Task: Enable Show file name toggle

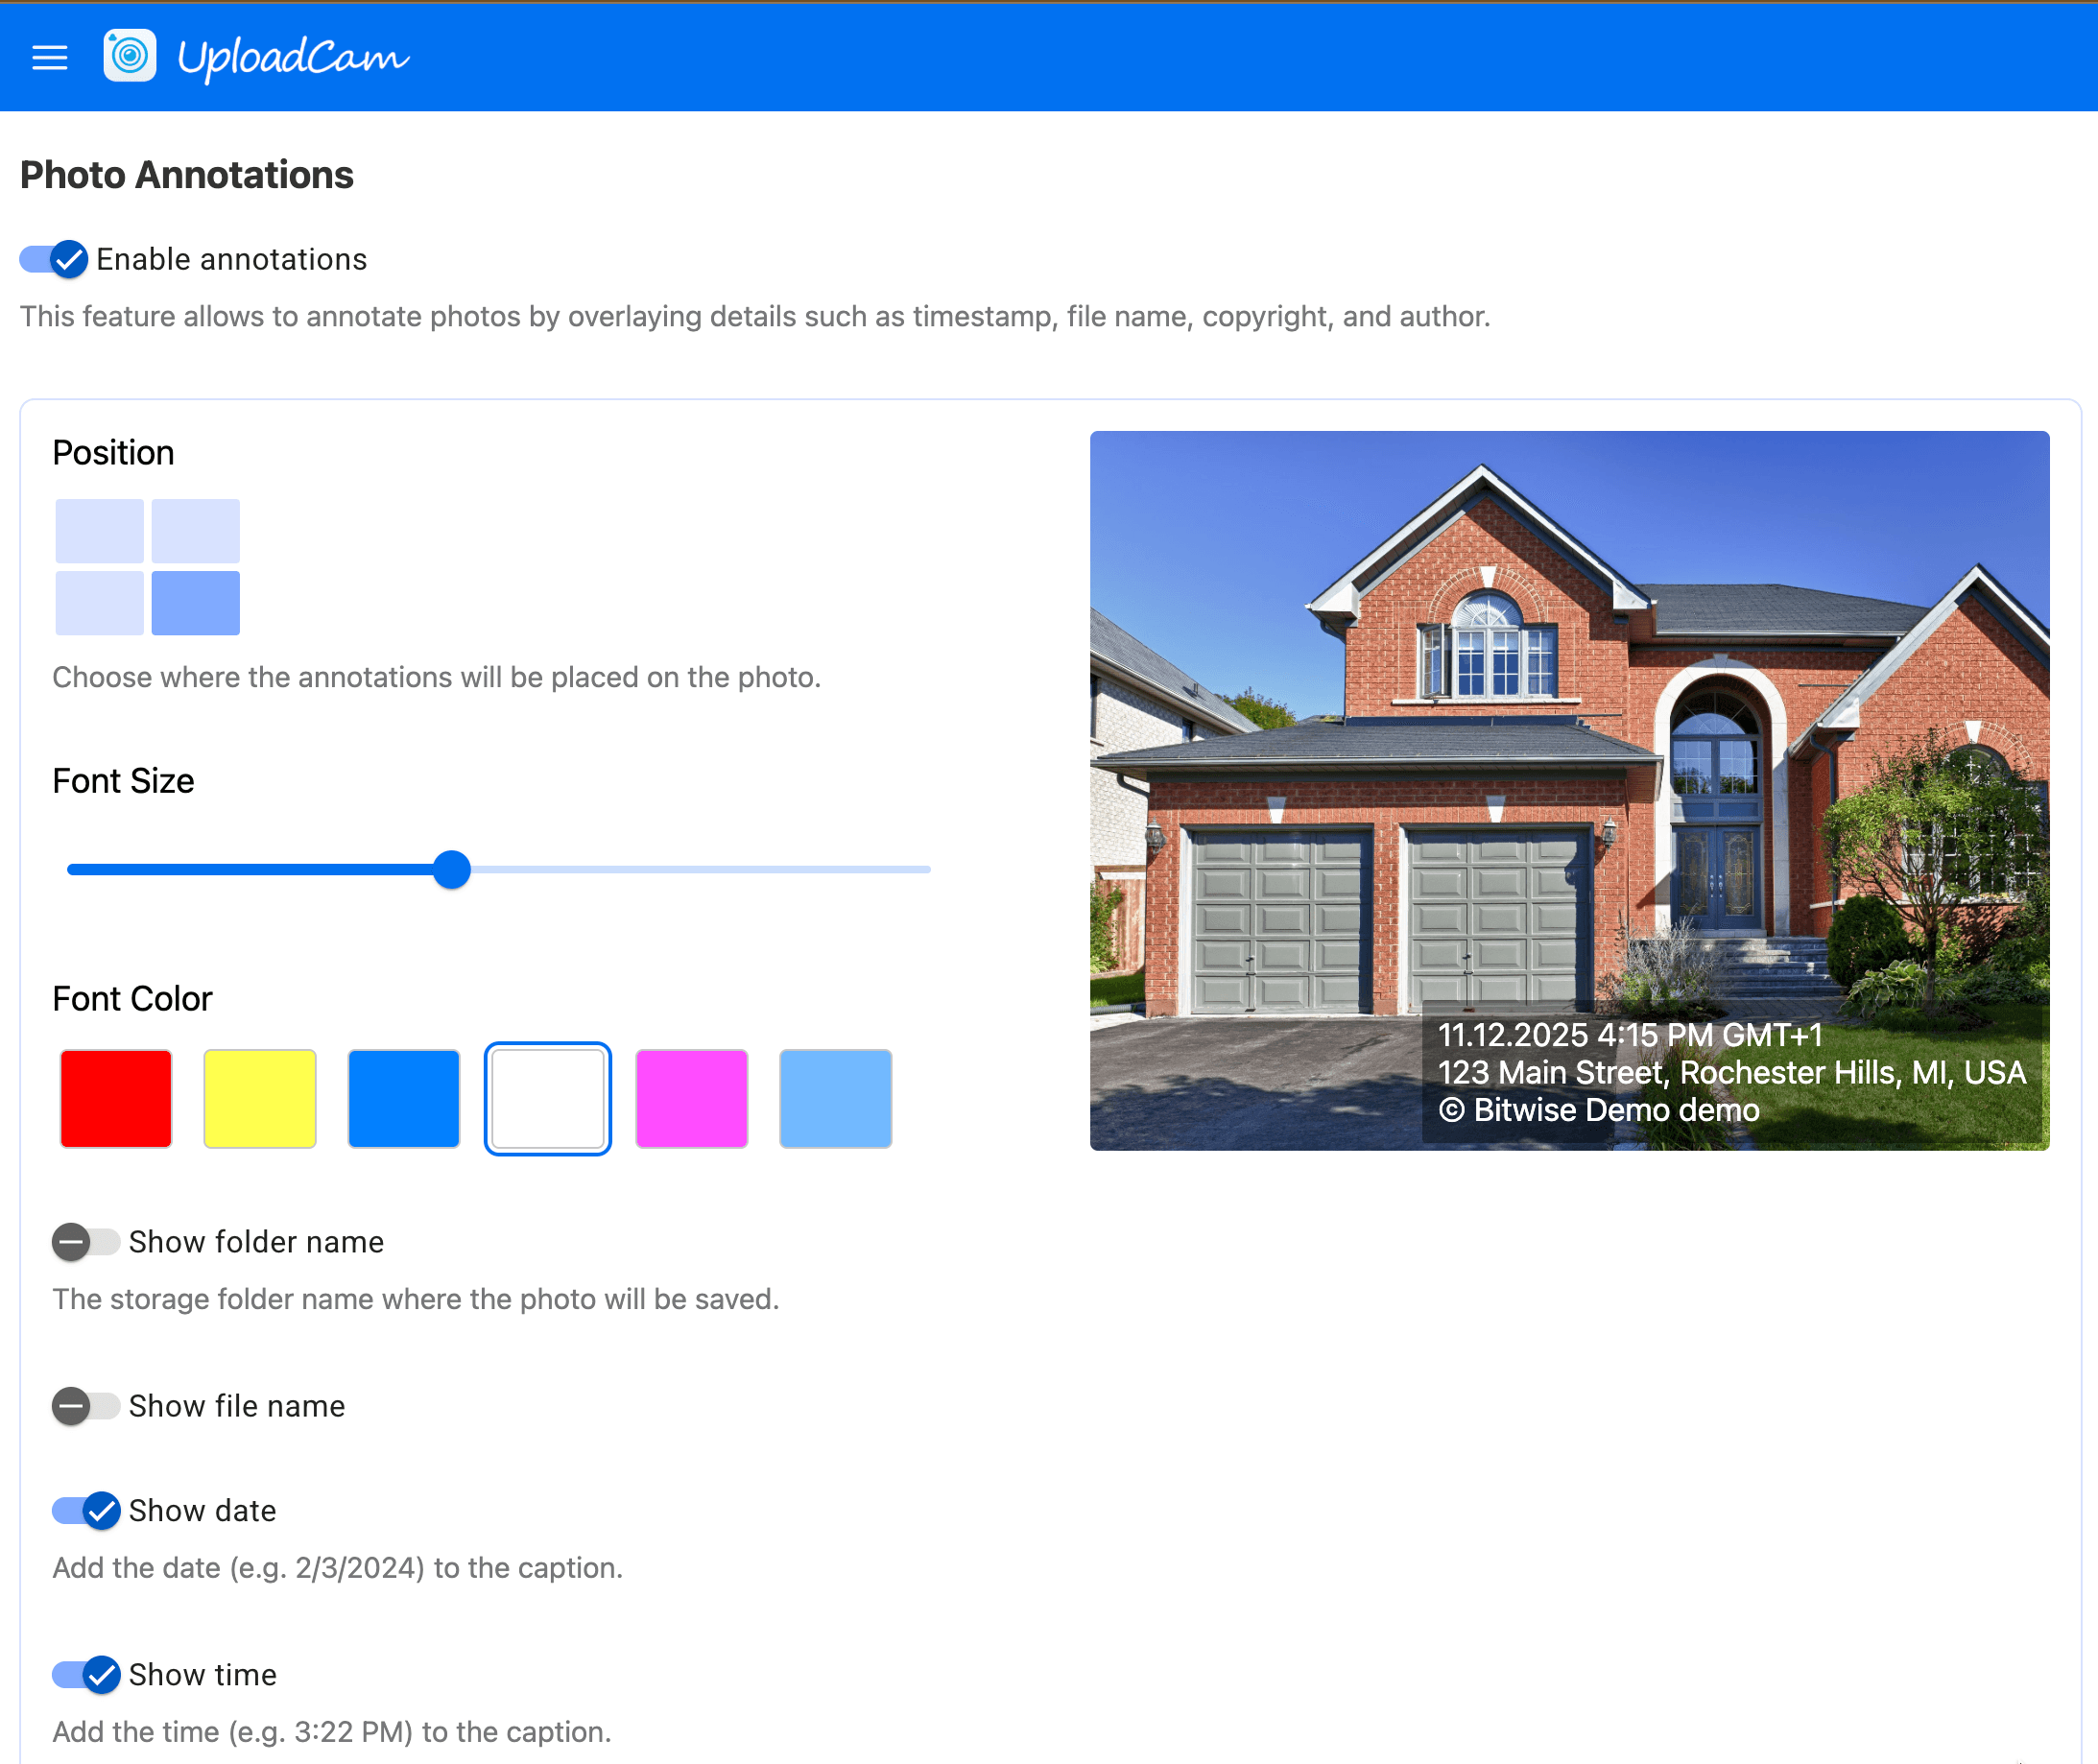Action: [86, 1406]
